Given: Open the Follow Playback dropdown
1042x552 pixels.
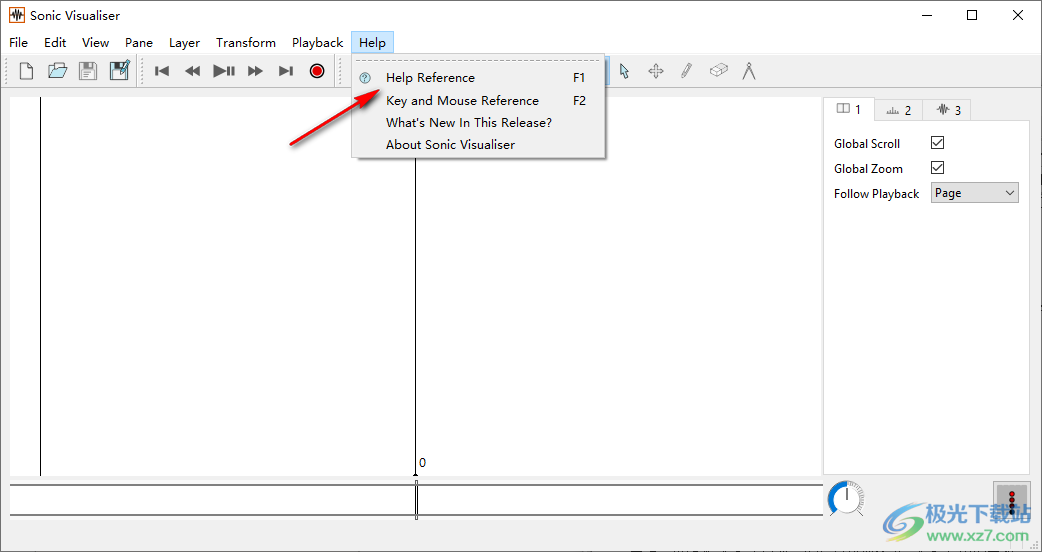Looking at the screenshot, I should click(974, 193).
